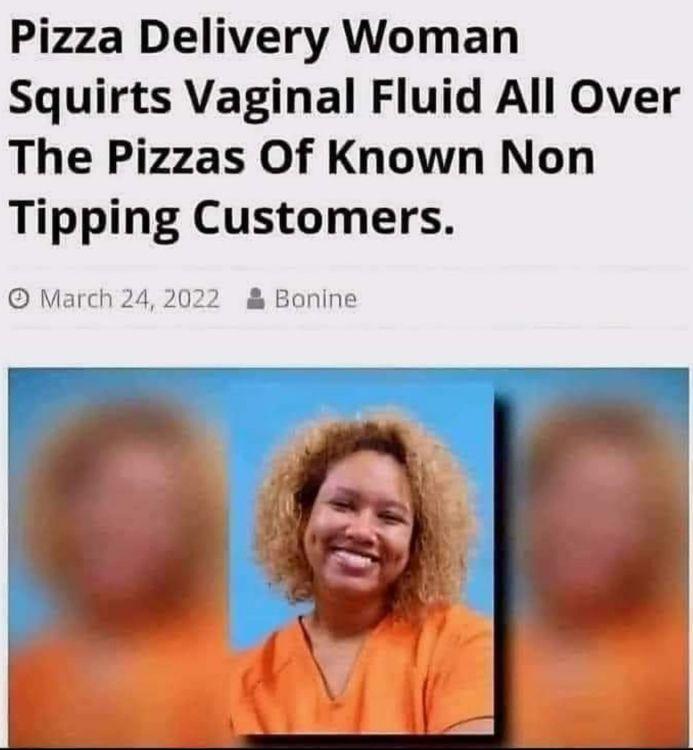This screenshot has height=750, width=693.
Task: Click the headline line starting with "Squirts"
Action: coord(344,99)
